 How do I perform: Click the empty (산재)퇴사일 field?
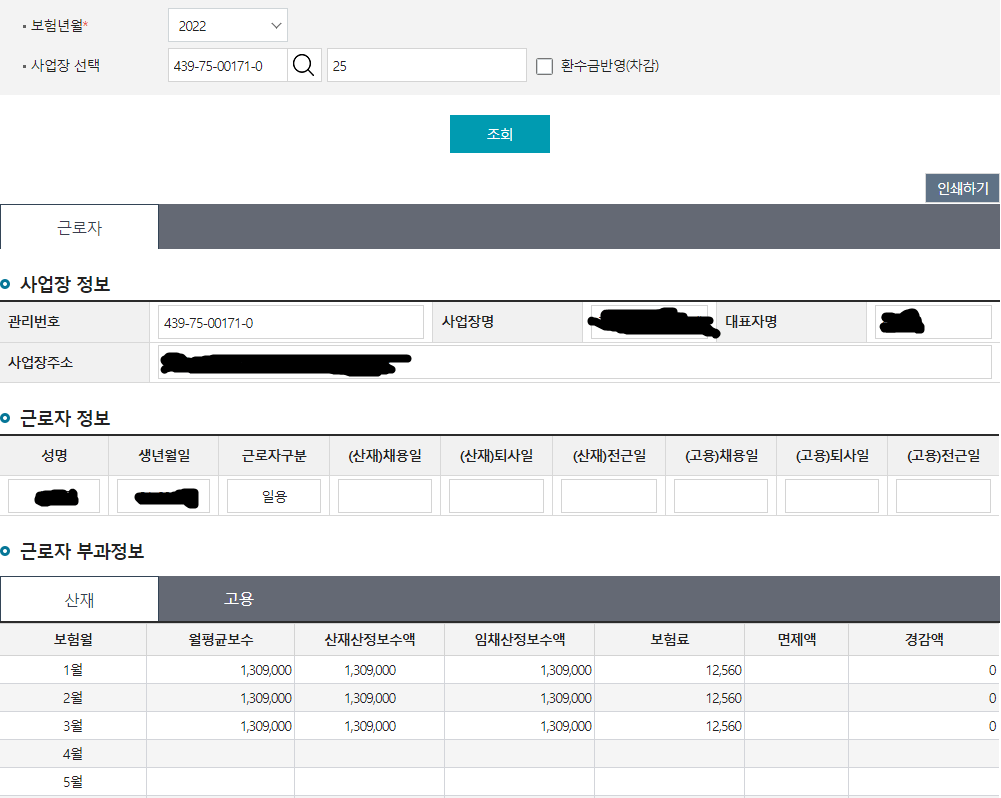point(496,496)
